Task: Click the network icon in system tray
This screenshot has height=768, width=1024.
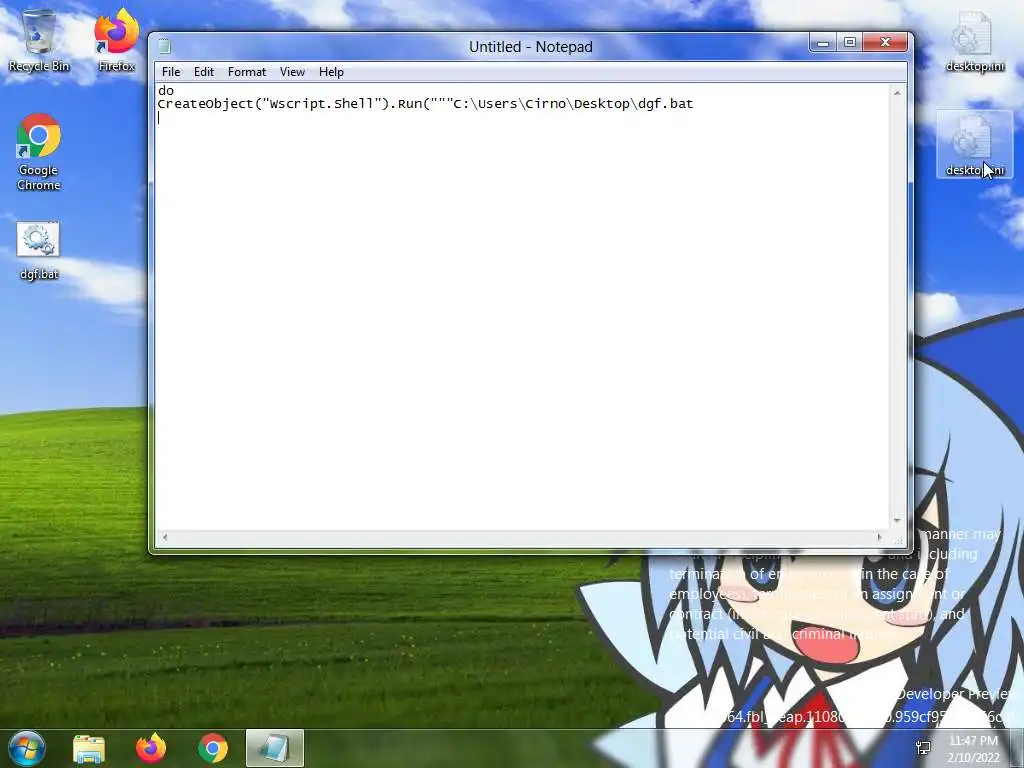Action: pos(923,748)
